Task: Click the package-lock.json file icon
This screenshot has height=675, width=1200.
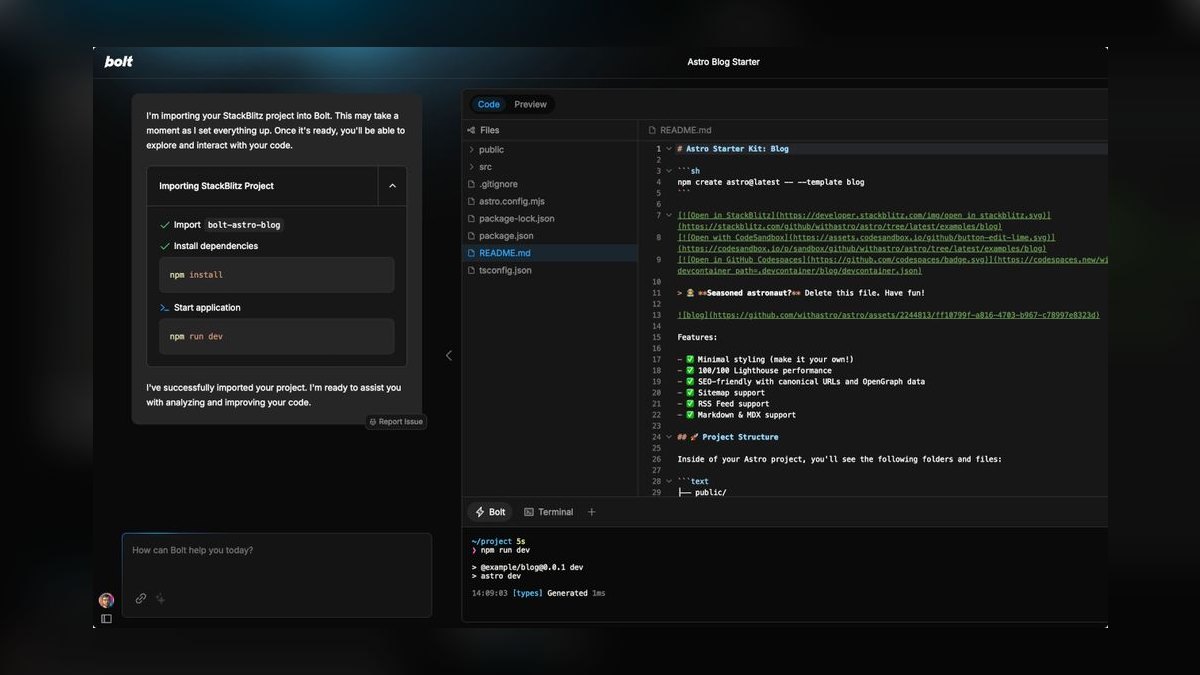Action: tap(471, 218)
